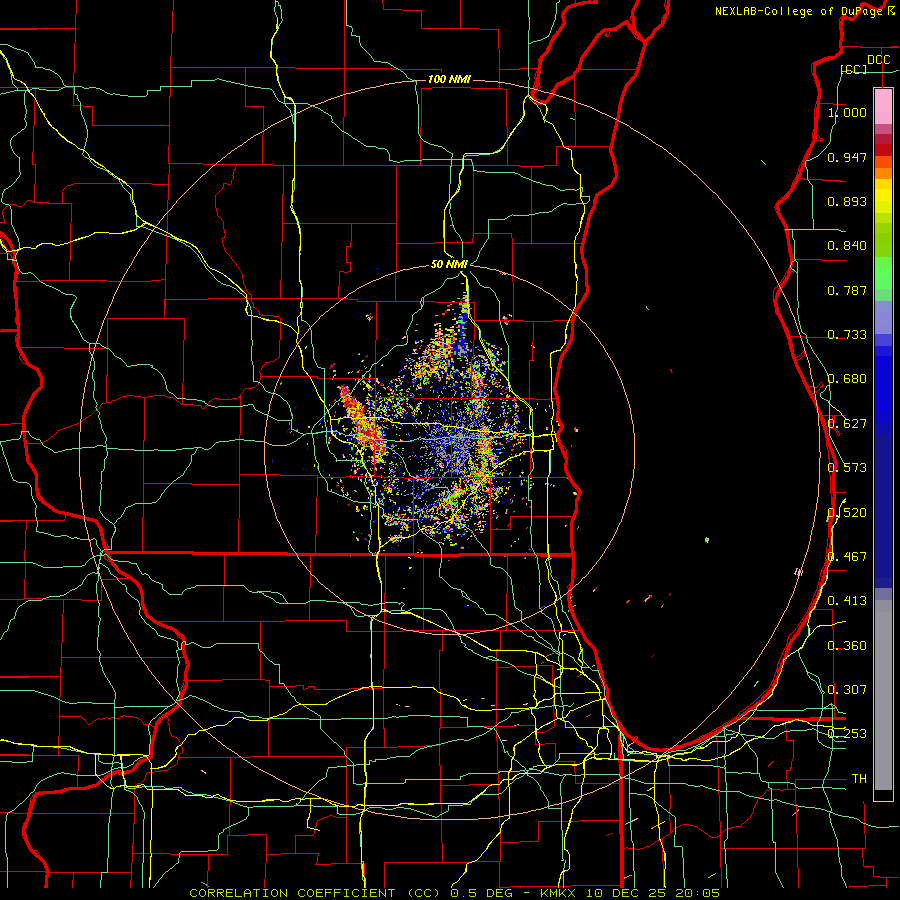The image size is (900, 900).
Task: Click the 0.307 scale value
Action: click(x=847, y=690)
